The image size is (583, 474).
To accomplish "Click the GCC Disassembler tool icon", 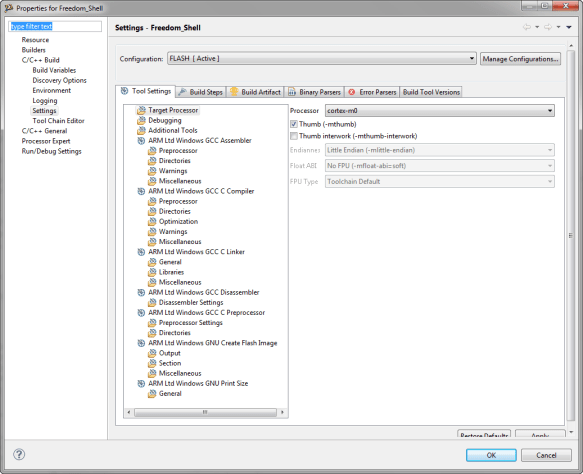I will point(141,292).
